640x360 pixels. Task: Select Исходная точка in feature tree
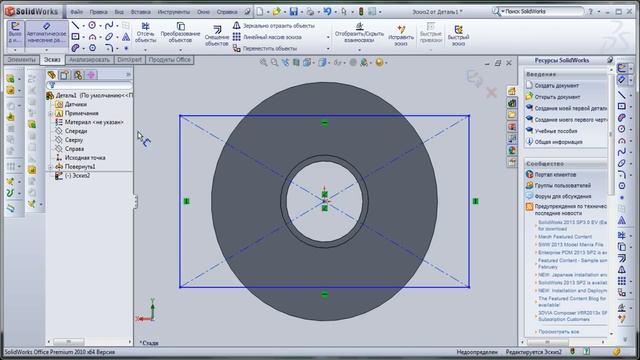pyautogui.click(x=85, y=158)
